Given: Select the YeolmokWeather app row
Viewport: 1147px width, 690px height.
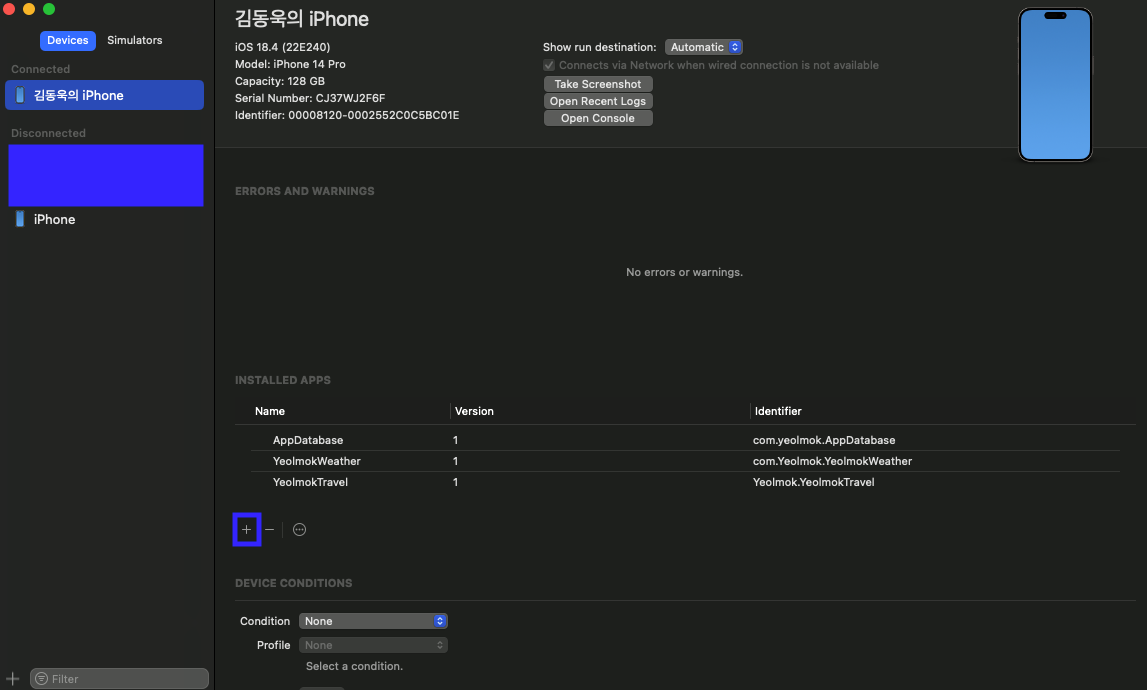Looking at the screenshot, I should (x=685, y=461).
